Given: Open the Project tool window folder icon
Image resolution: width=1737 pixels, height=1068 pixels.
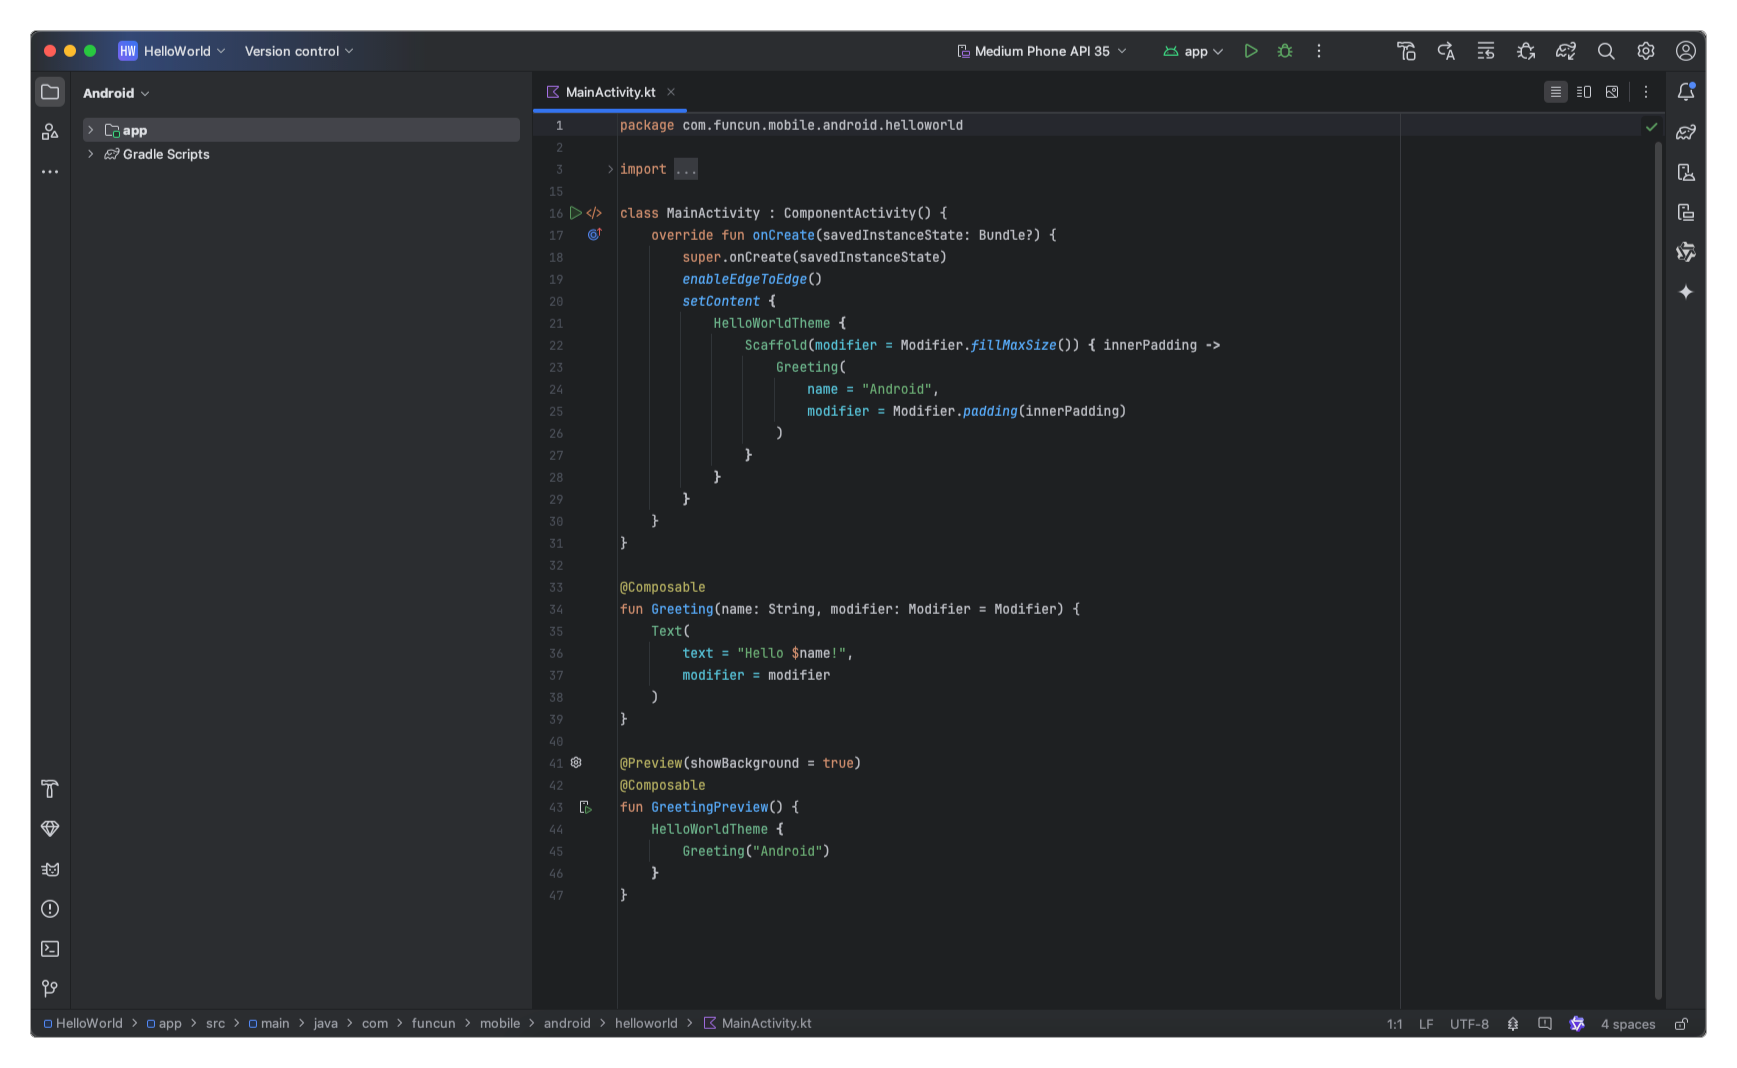Looking at the screenshot, I should [50, 92].
